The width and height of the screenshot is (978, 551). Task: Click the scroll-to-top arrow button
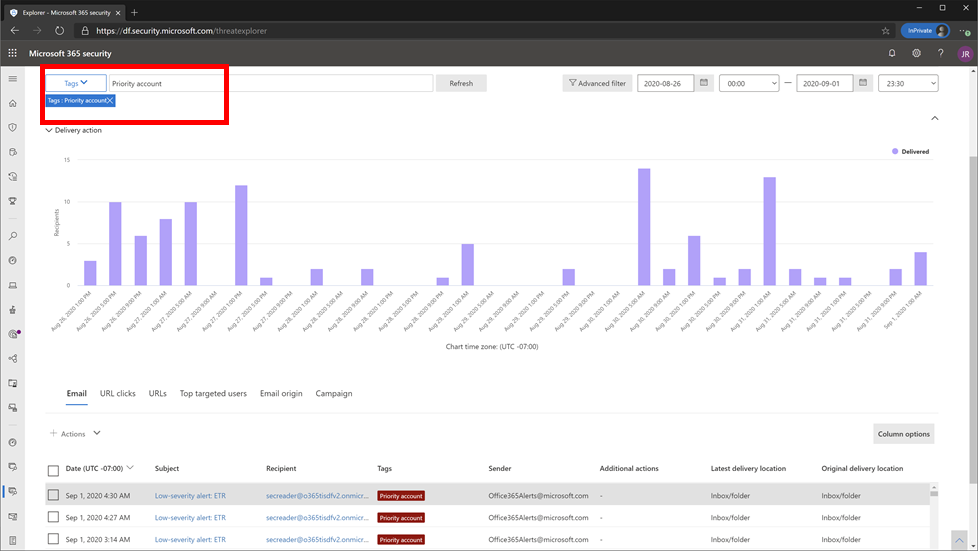click(959, 540)
